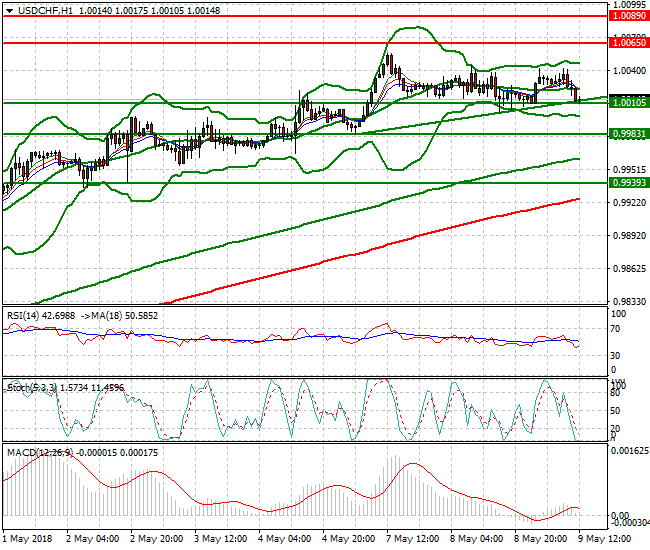Image resolution: width=650 pixels, height=550 pixels.
Task: Open the USDCHF chart menu triangle
Action: pyautogui.click(x=10, y=11)
